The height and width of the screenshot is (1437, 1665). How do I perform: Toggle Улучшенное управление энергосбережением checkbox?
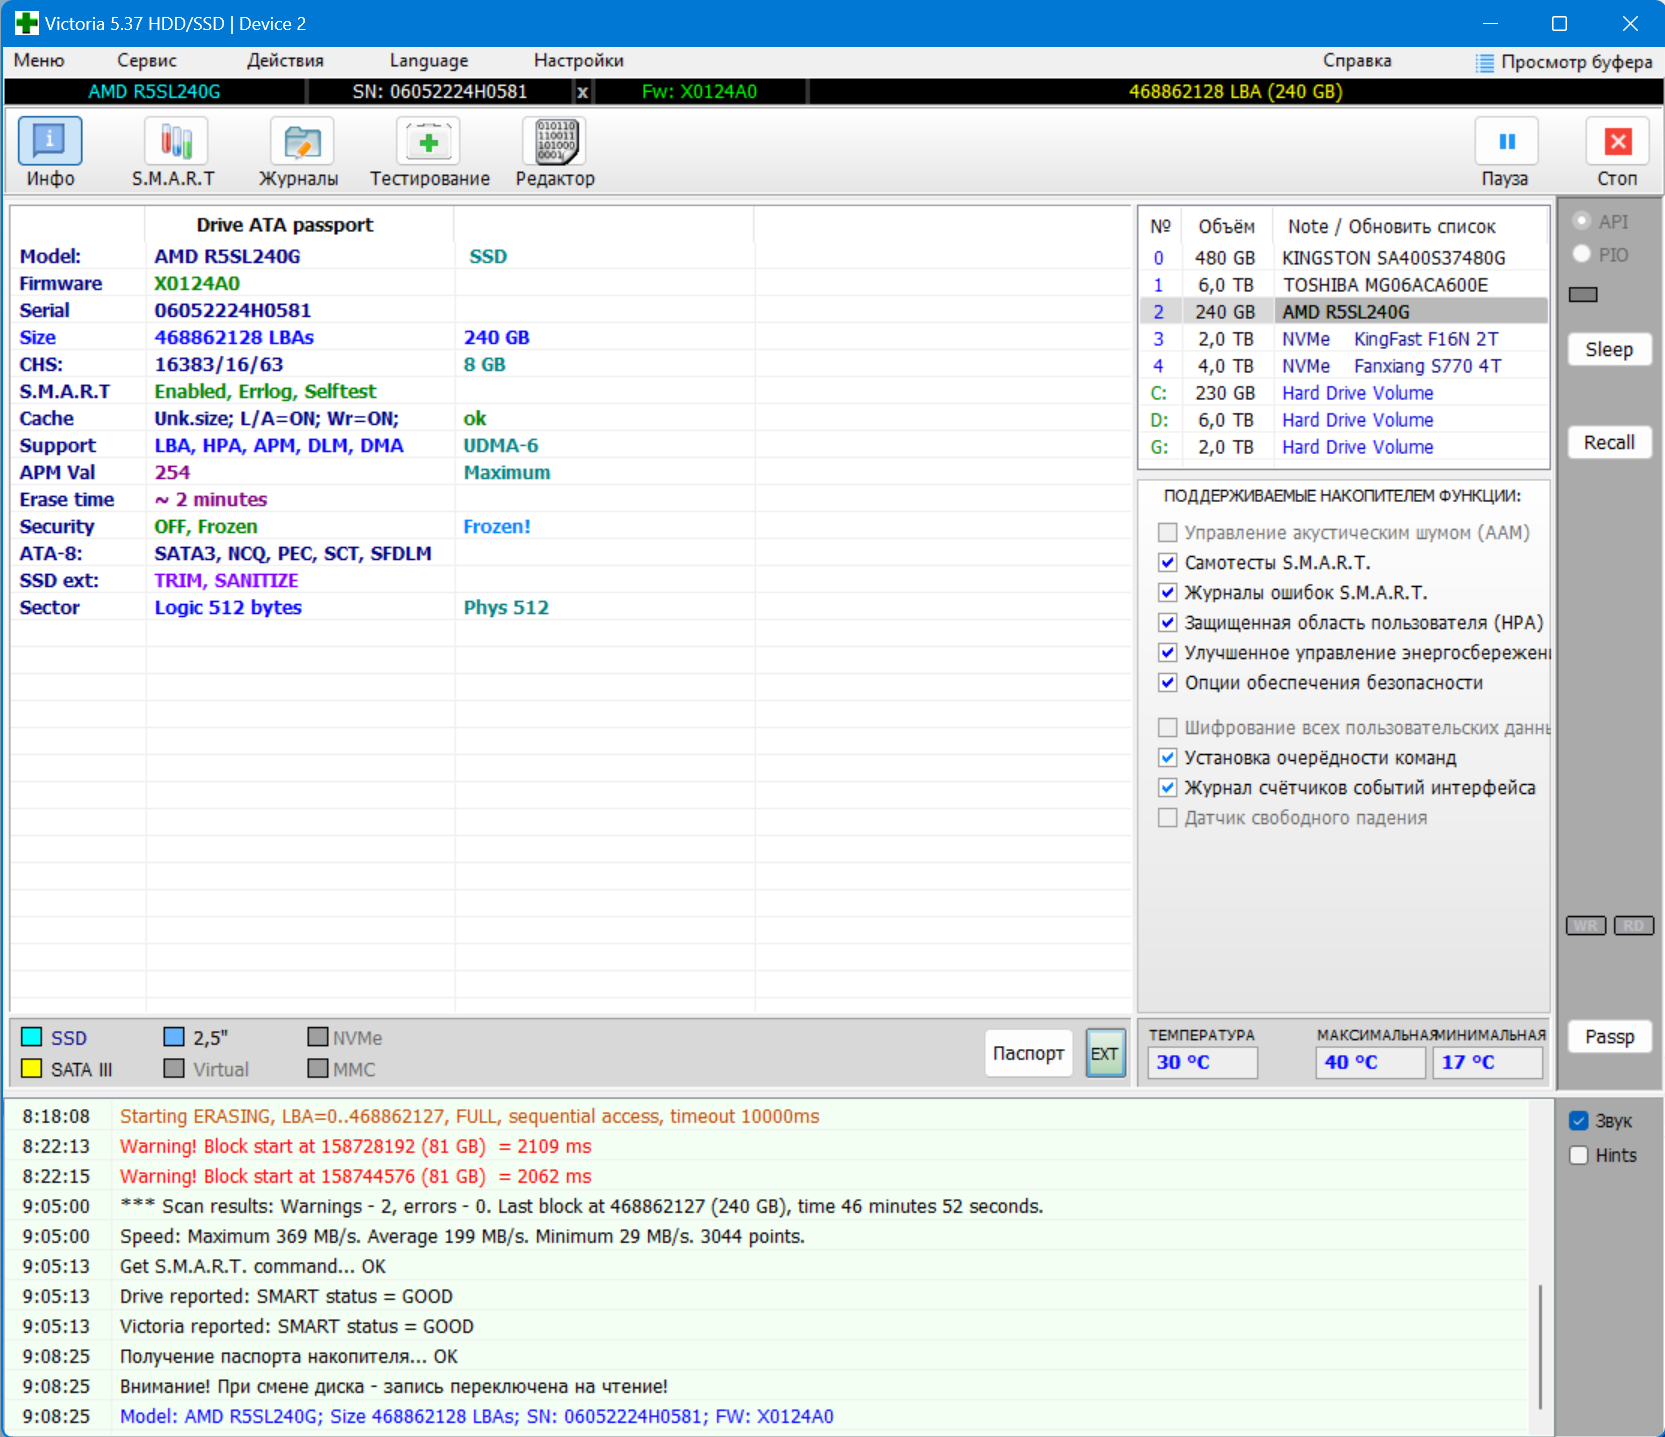1167,652
